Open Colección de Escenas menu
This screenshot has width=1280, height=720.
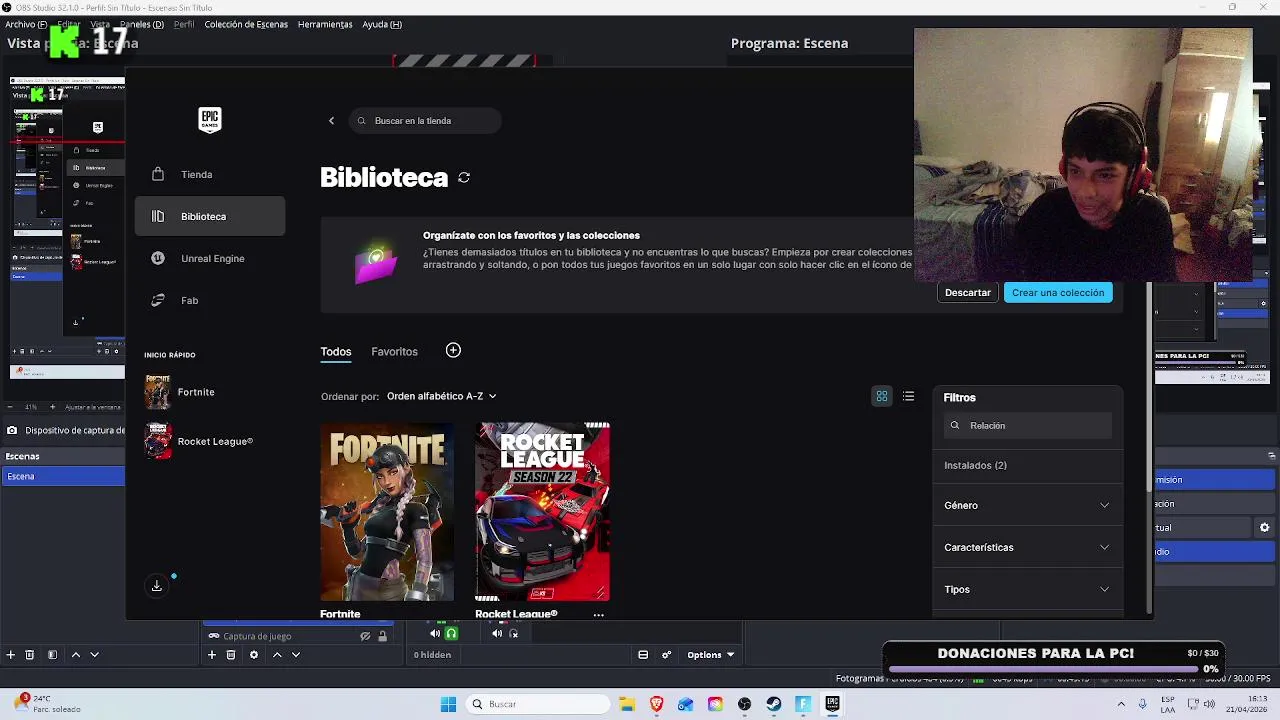coord(246,24)
